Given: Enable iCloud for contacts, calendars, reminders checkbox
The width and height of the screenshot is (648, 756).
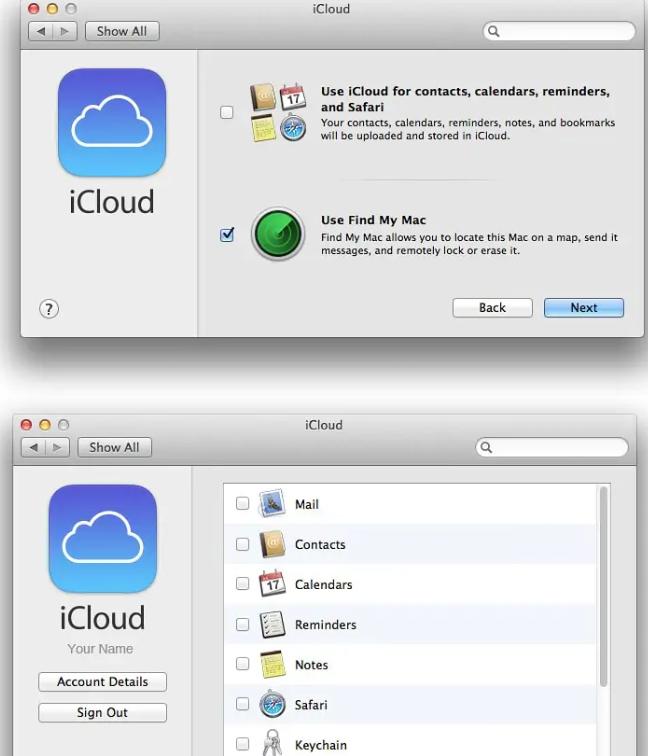Looking at the screenshot, I should click(x=227, y=112).
